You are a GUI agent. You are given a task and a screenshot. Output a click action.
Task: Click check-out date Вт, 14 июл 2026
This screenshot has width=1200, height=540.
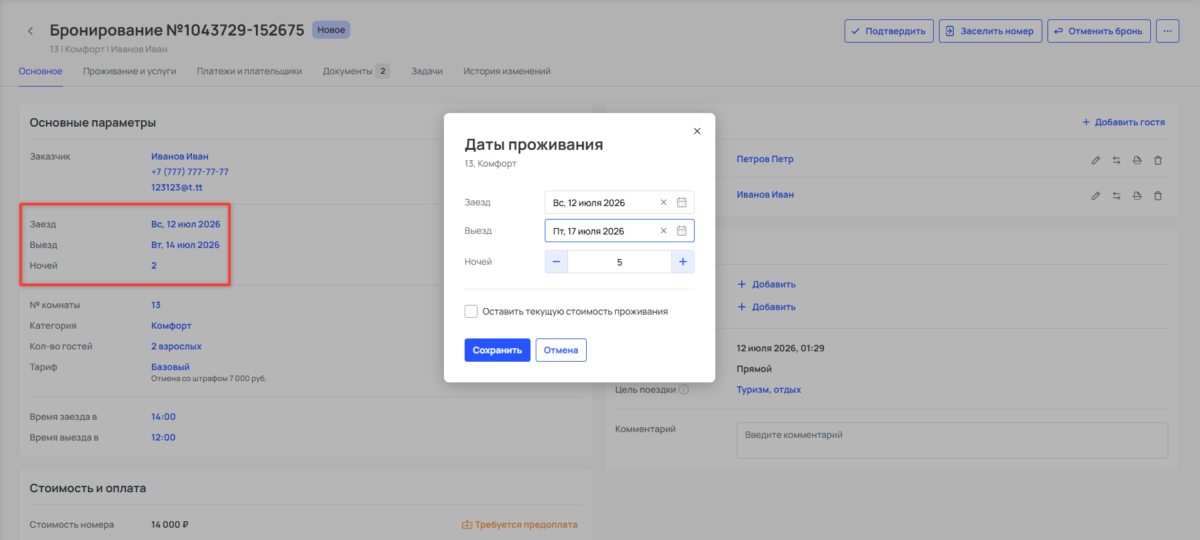tap(185, 245)
